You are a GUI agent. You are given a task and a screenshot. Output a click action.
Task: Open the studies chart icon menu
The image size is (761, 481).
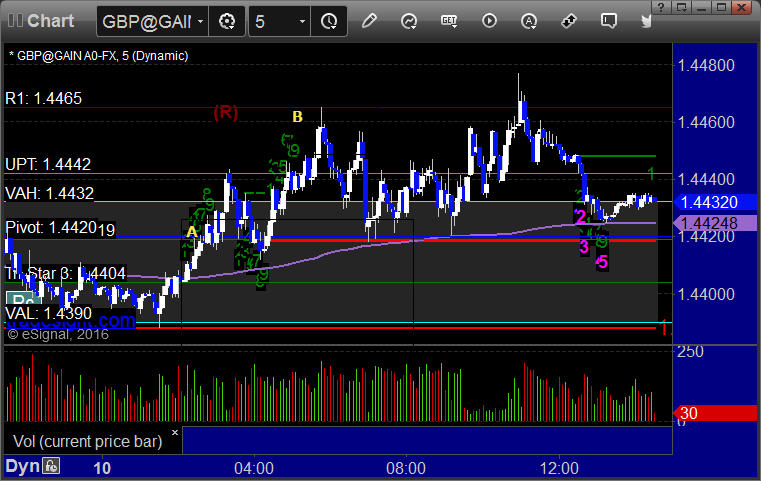click(409, 21)
